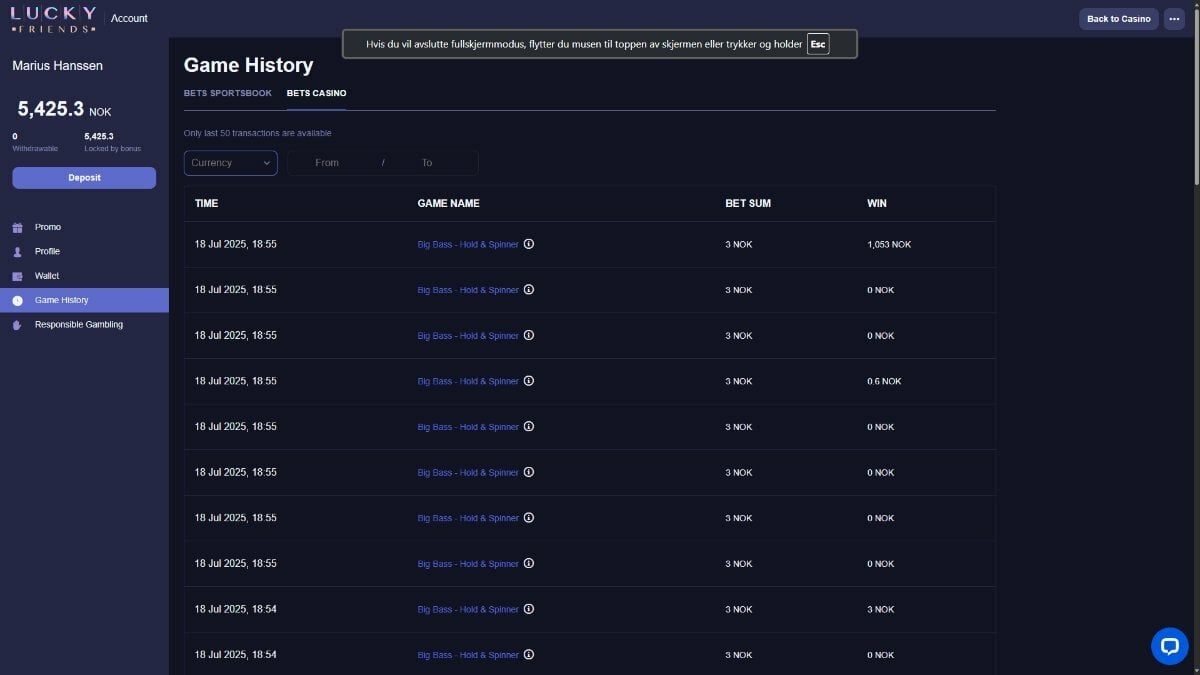Click info icon on the 1,053 NOK win row

point(529,244)
